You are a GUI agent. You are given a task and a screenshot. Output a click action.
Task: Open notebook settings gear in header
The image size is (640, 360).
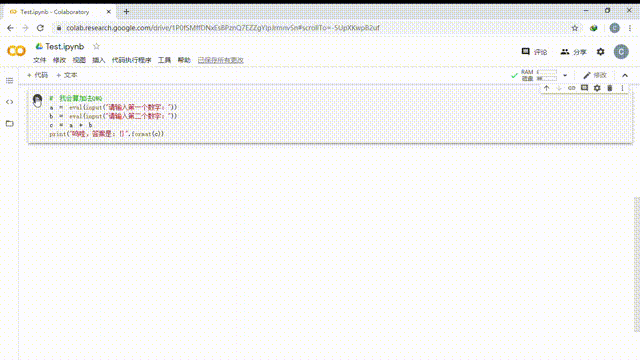[x=600, y=52]
